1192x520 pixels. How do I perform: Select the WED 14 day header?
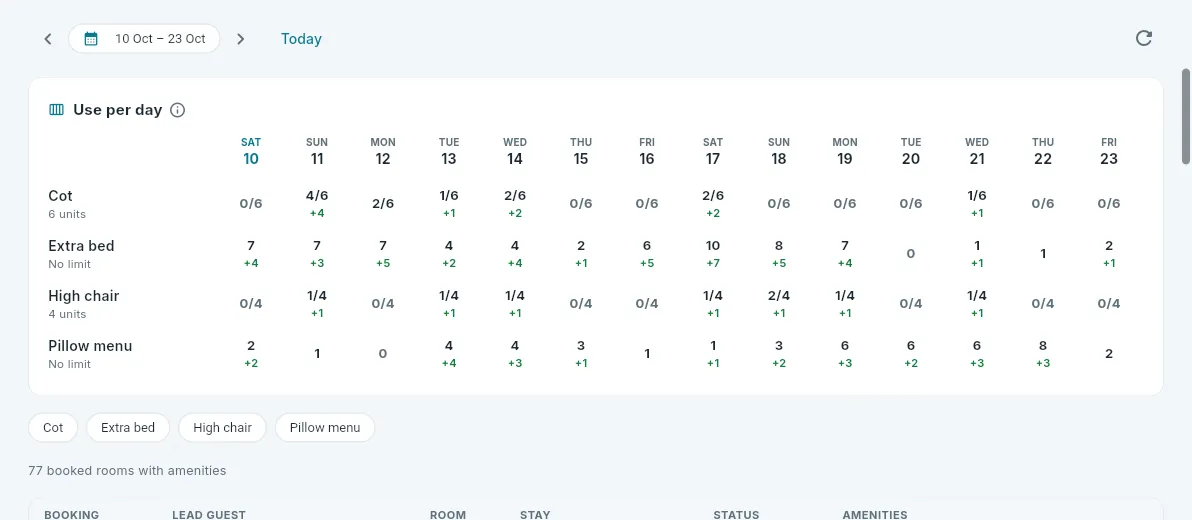point(515,151)
